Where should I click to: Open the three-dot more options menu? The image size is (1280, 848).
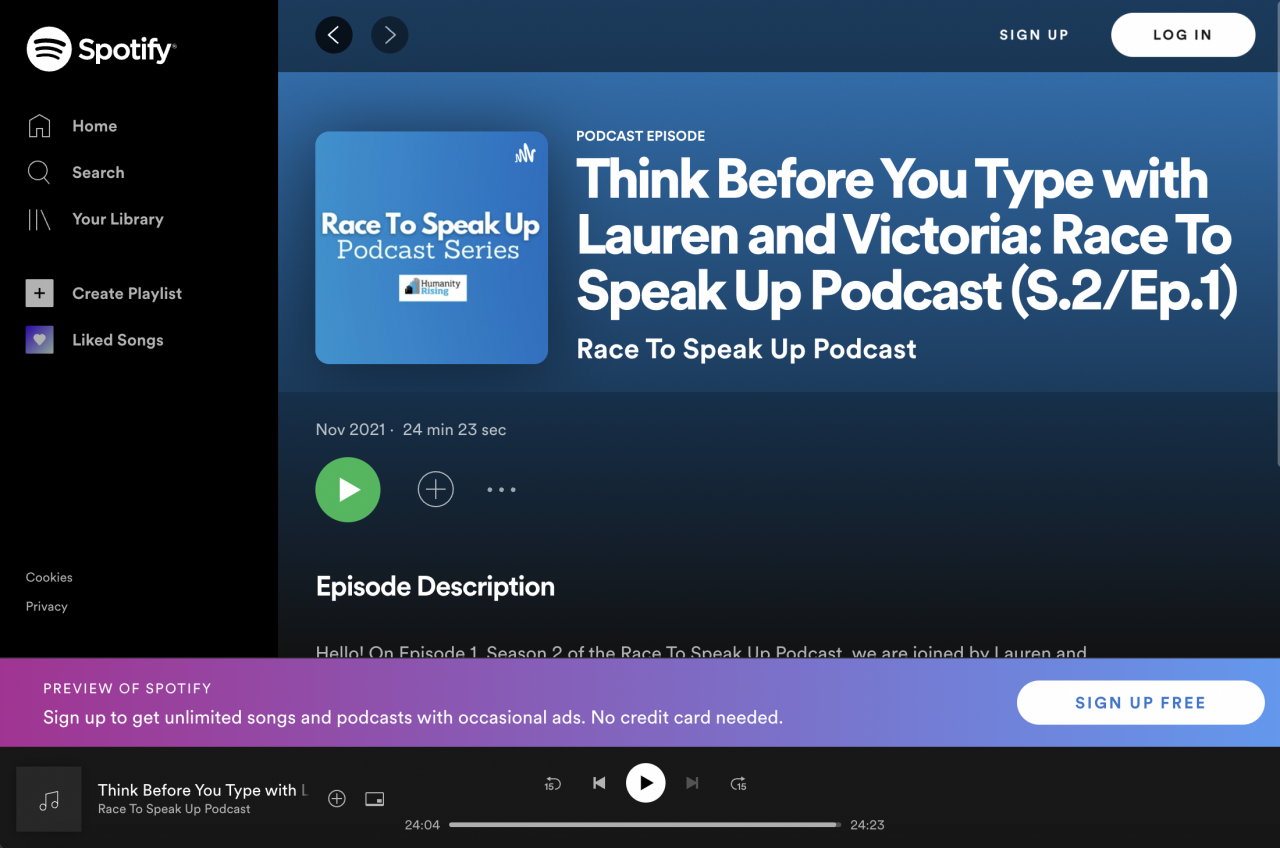(501, 490)
